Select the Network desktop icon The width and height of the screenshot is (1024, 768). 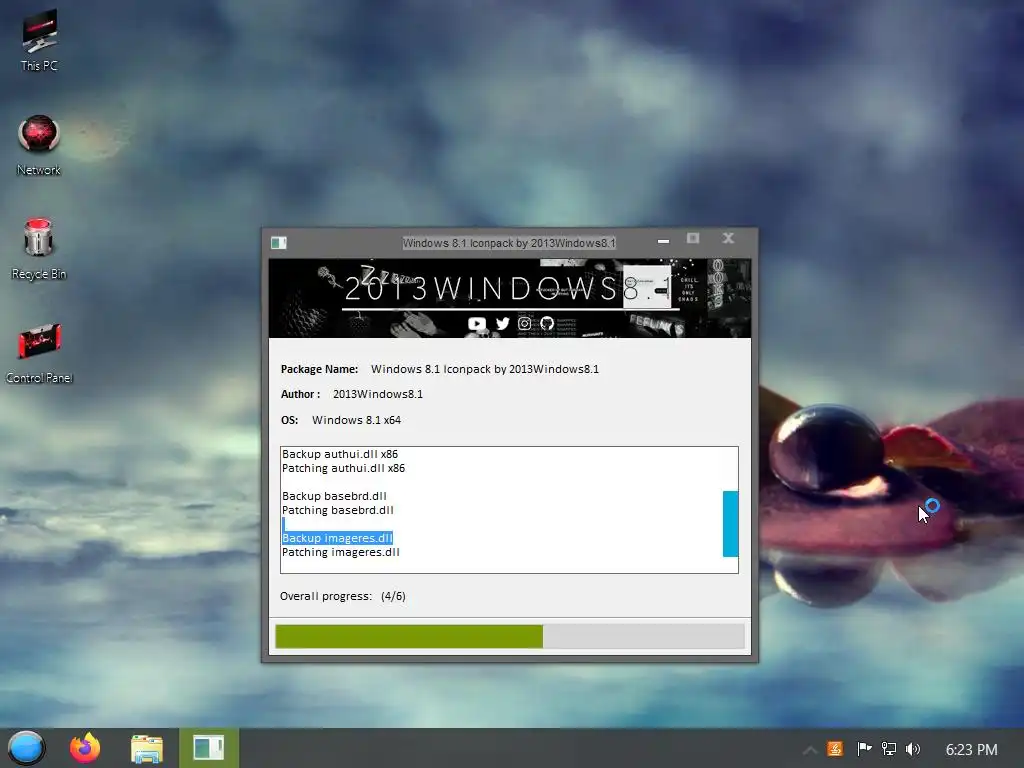point(39,145)
